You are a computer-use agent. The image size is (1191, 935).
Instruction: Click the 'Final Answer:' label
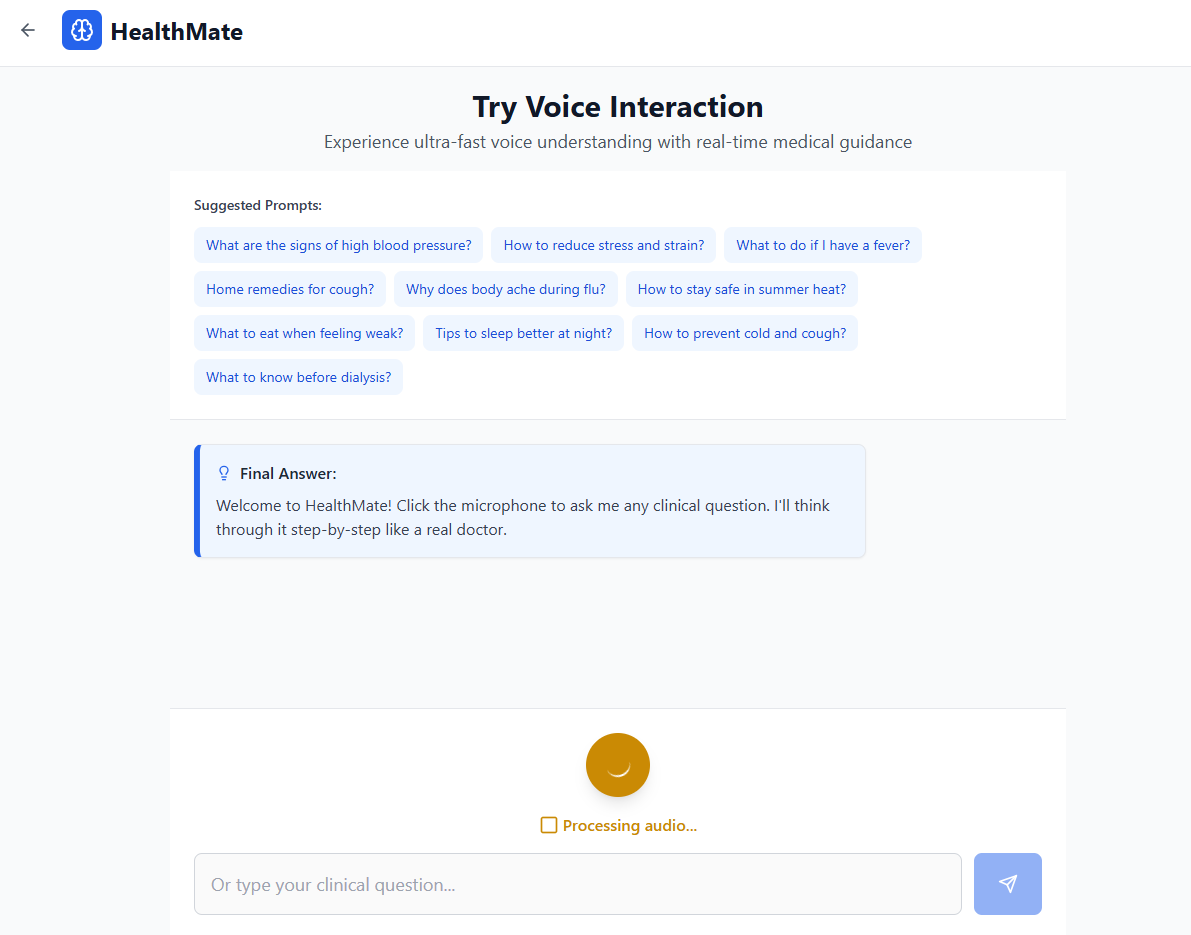pyautogui.click(x=289, y=474)
